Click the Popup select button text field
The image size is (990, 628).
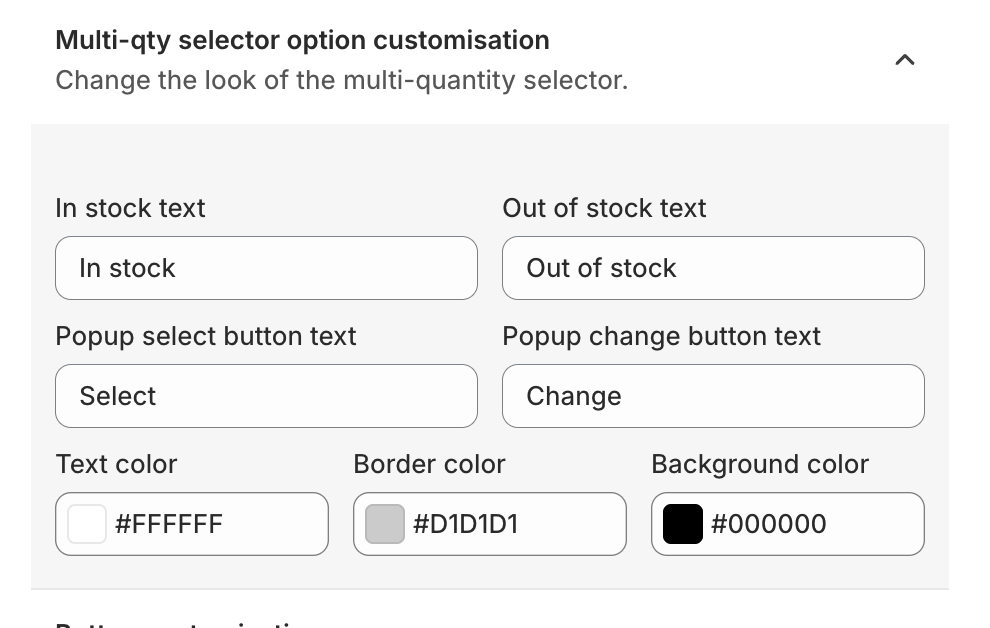tap(266, 396)
